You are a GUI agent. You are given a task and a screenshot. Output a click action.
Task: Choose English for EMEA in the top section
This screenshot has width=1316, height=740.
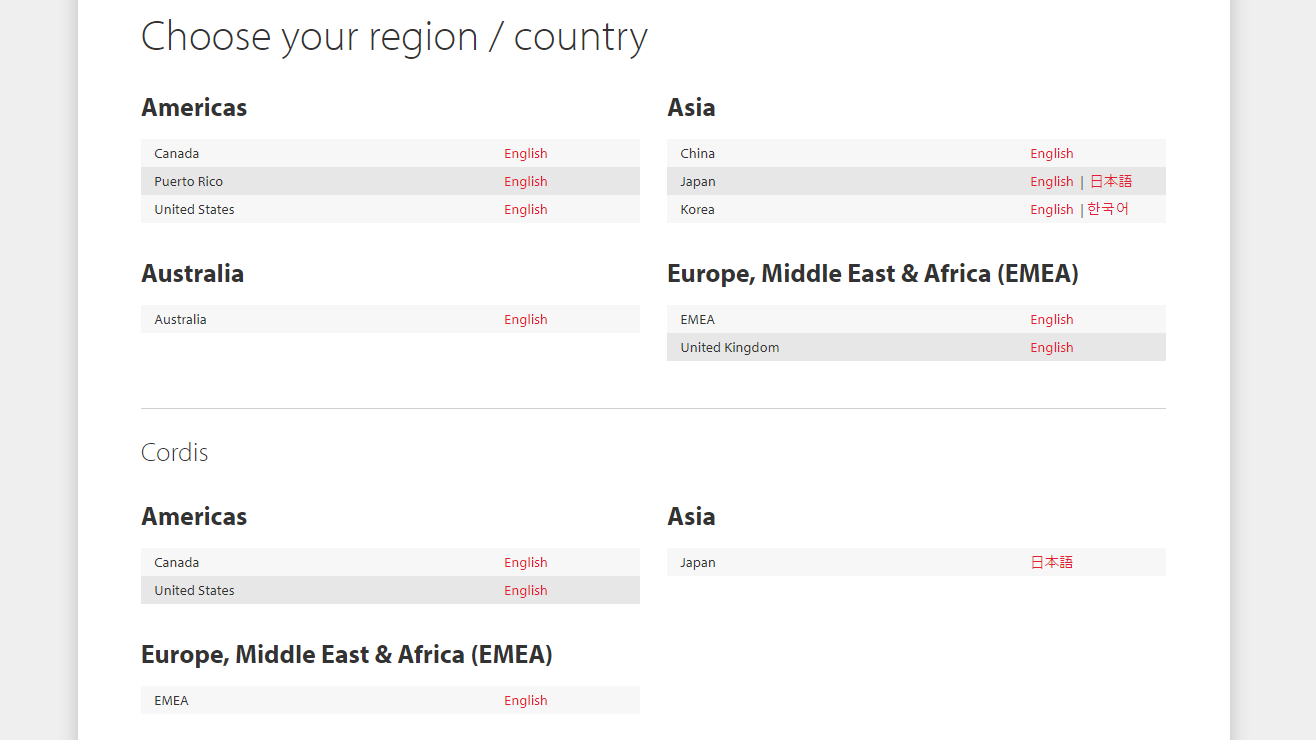[1051, 319]
